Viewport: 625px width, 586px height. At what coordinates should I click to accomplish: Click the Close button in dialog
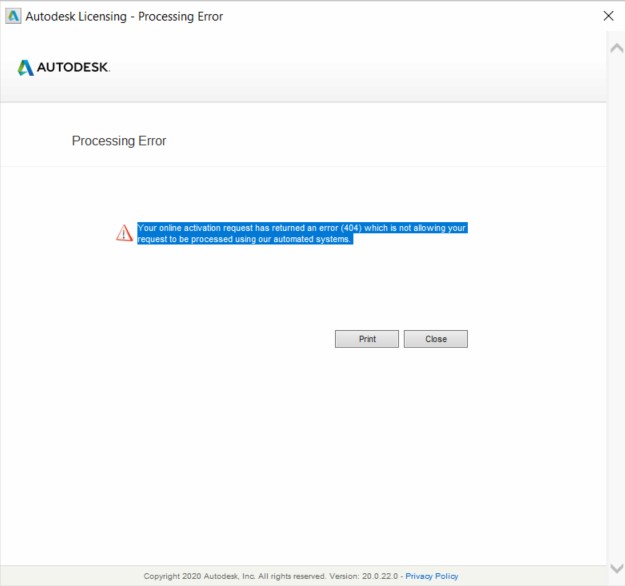click(436, 339)
